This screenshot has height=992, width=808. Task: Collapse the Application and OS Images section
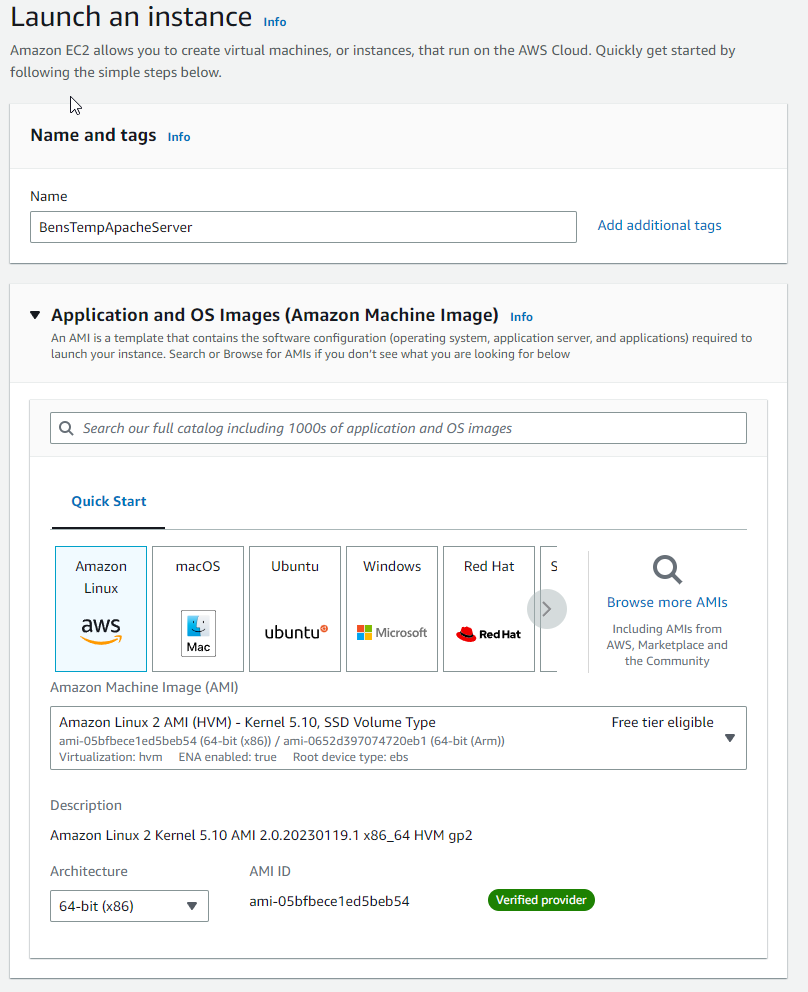tap(35, 315)
